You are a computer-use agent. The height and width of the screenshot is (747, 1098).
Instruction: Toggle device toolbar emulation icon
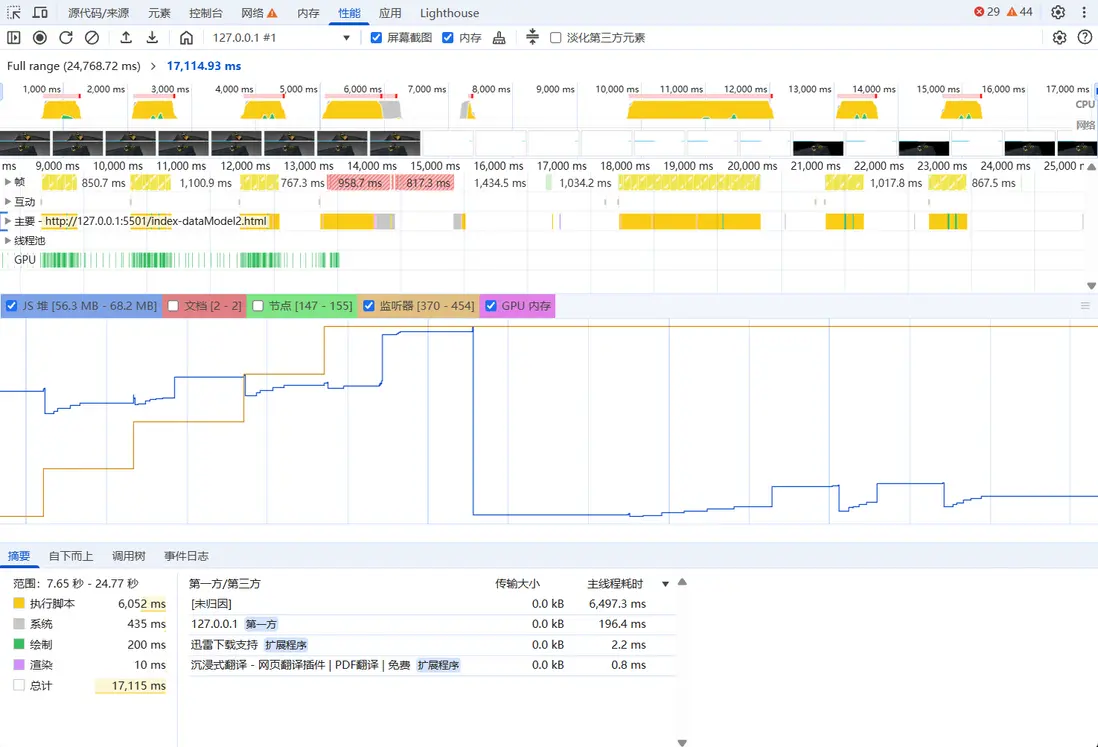tap(40, 13)
